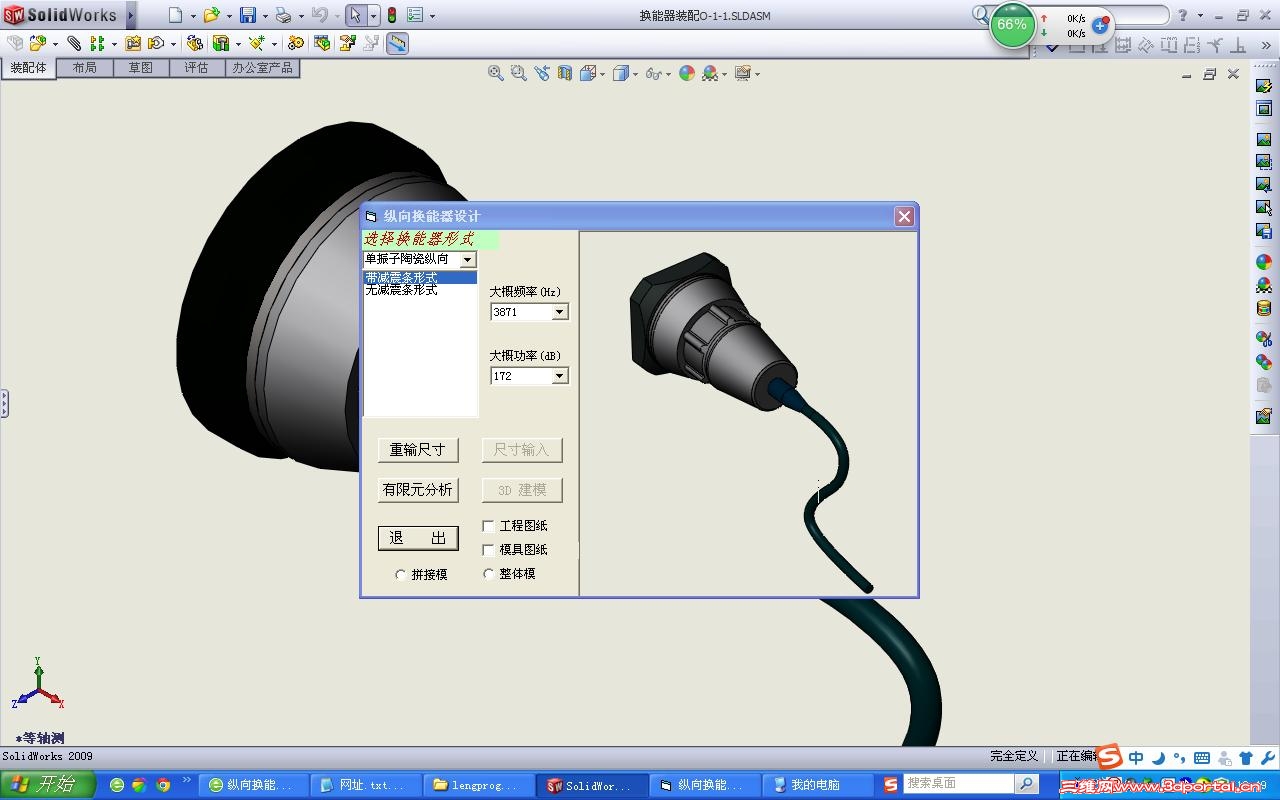Switch to the 评估 tab
This screenshot has width=1280, height=800.
[x=197, y=68]
